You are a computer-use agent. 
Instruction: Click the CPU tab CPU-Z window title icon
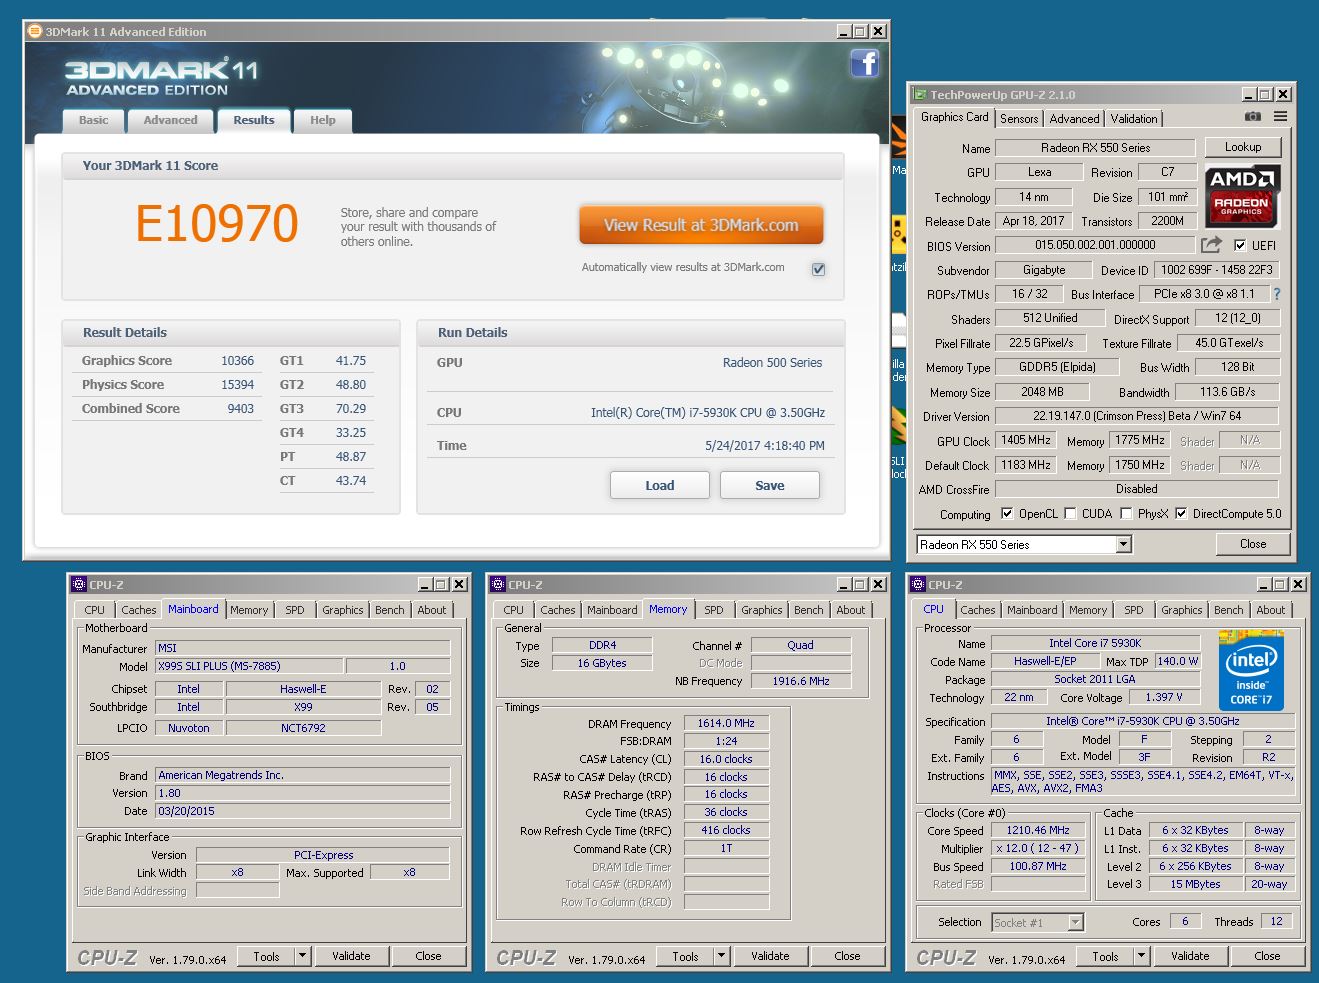pyautogui.click(x=918, y=584)
